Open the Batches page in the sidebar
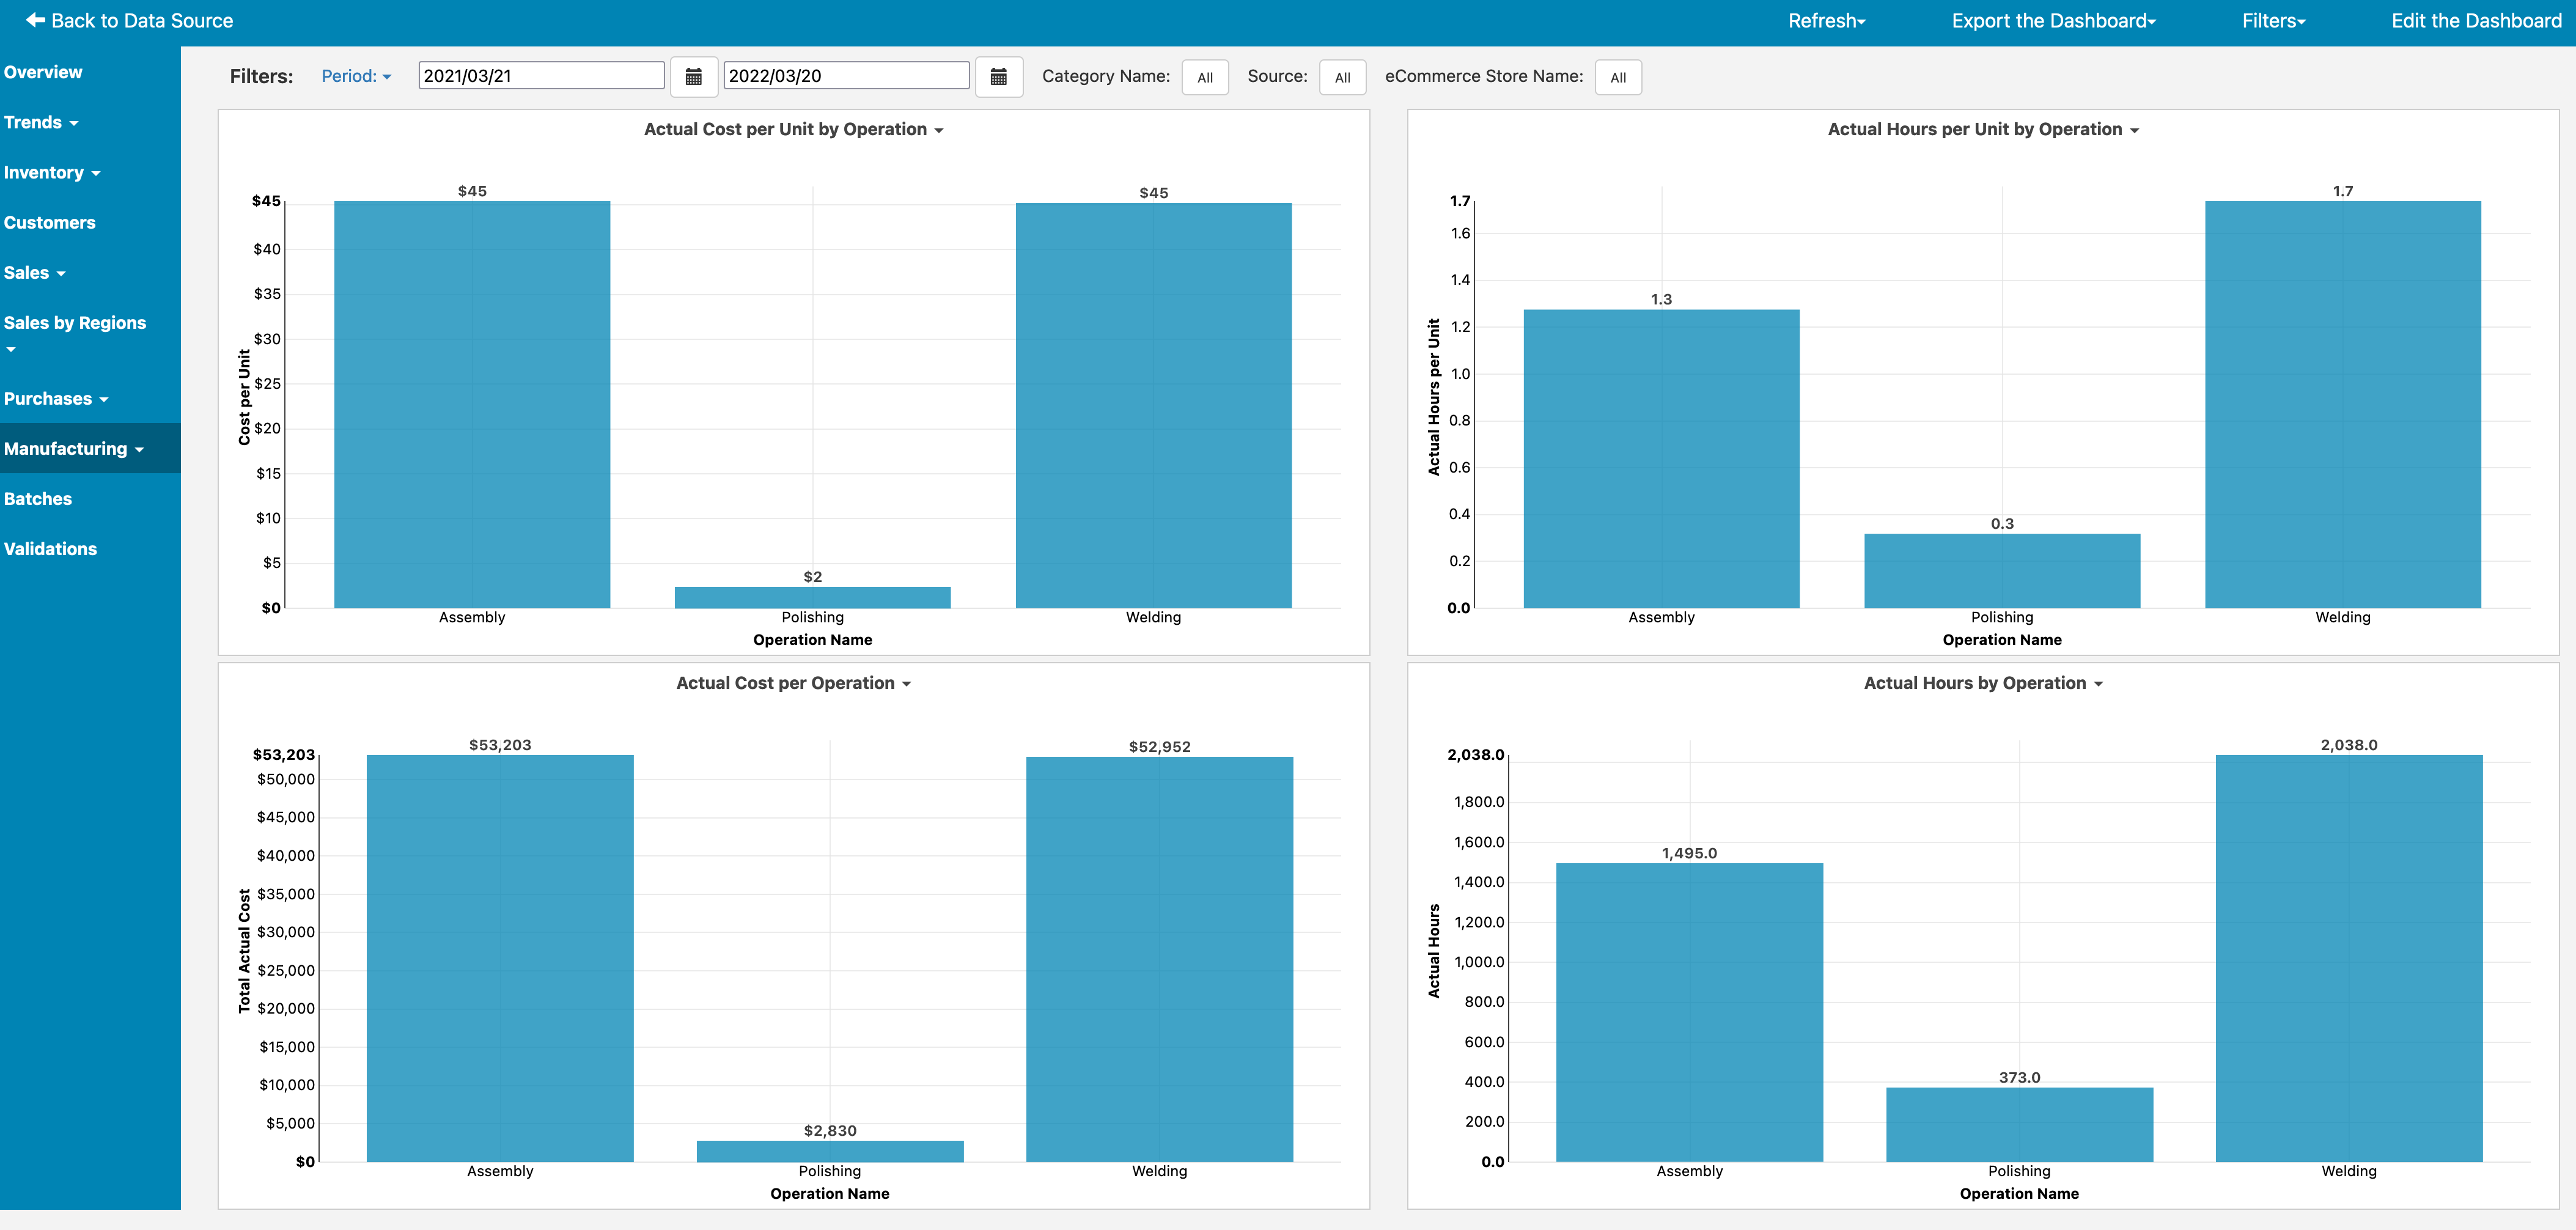2576x1230 pixels. pos(38,498)
